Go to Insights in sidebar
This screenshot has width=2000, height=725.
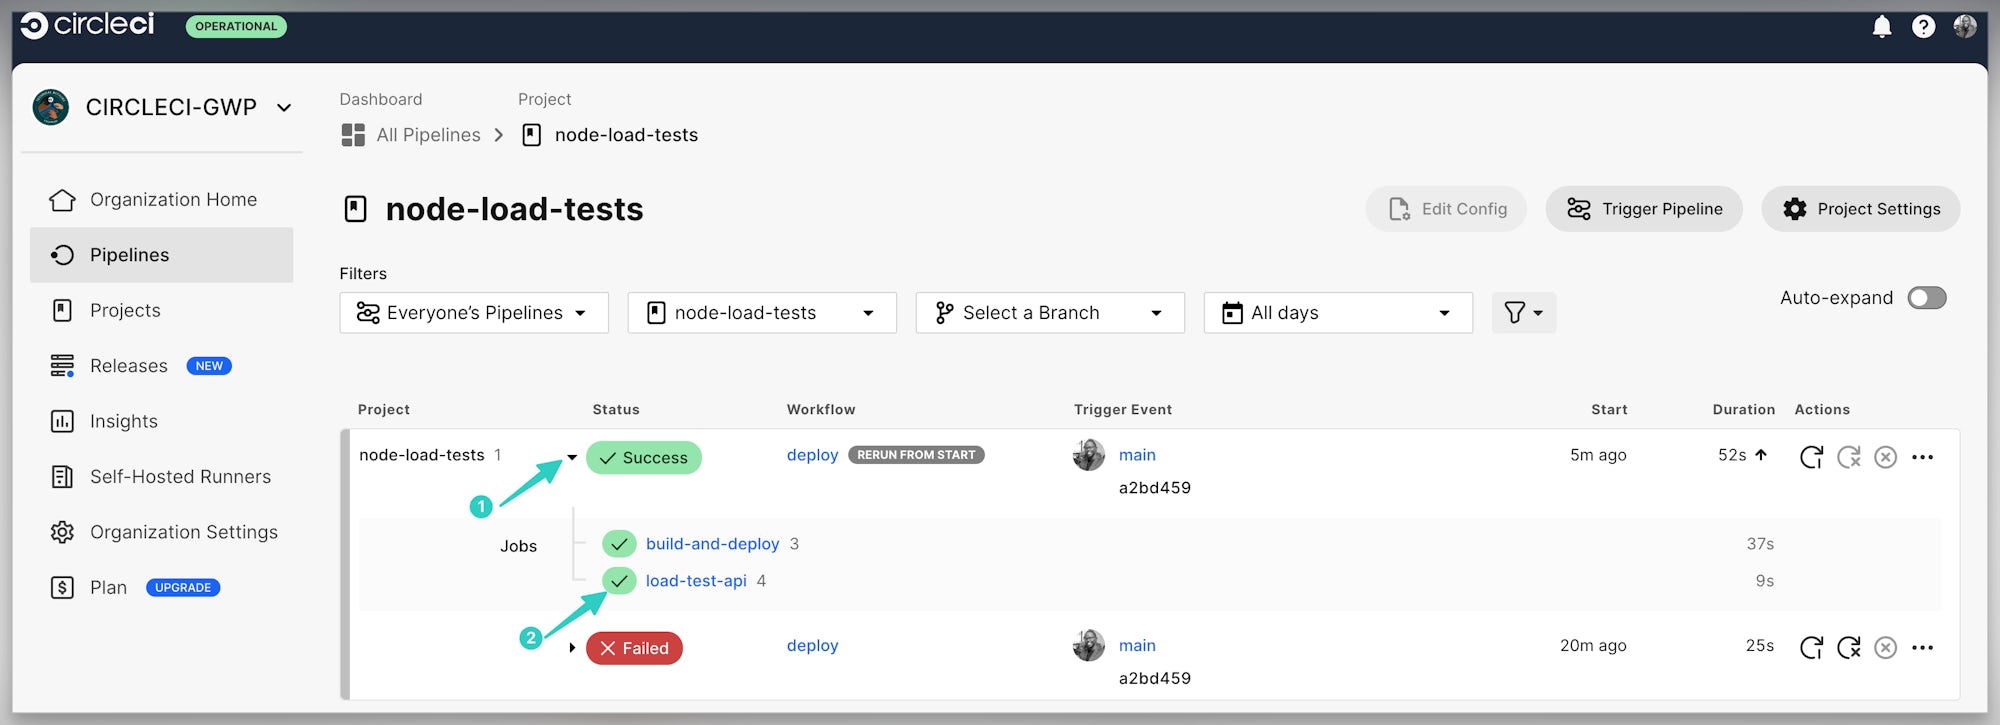tap(123, 421)
